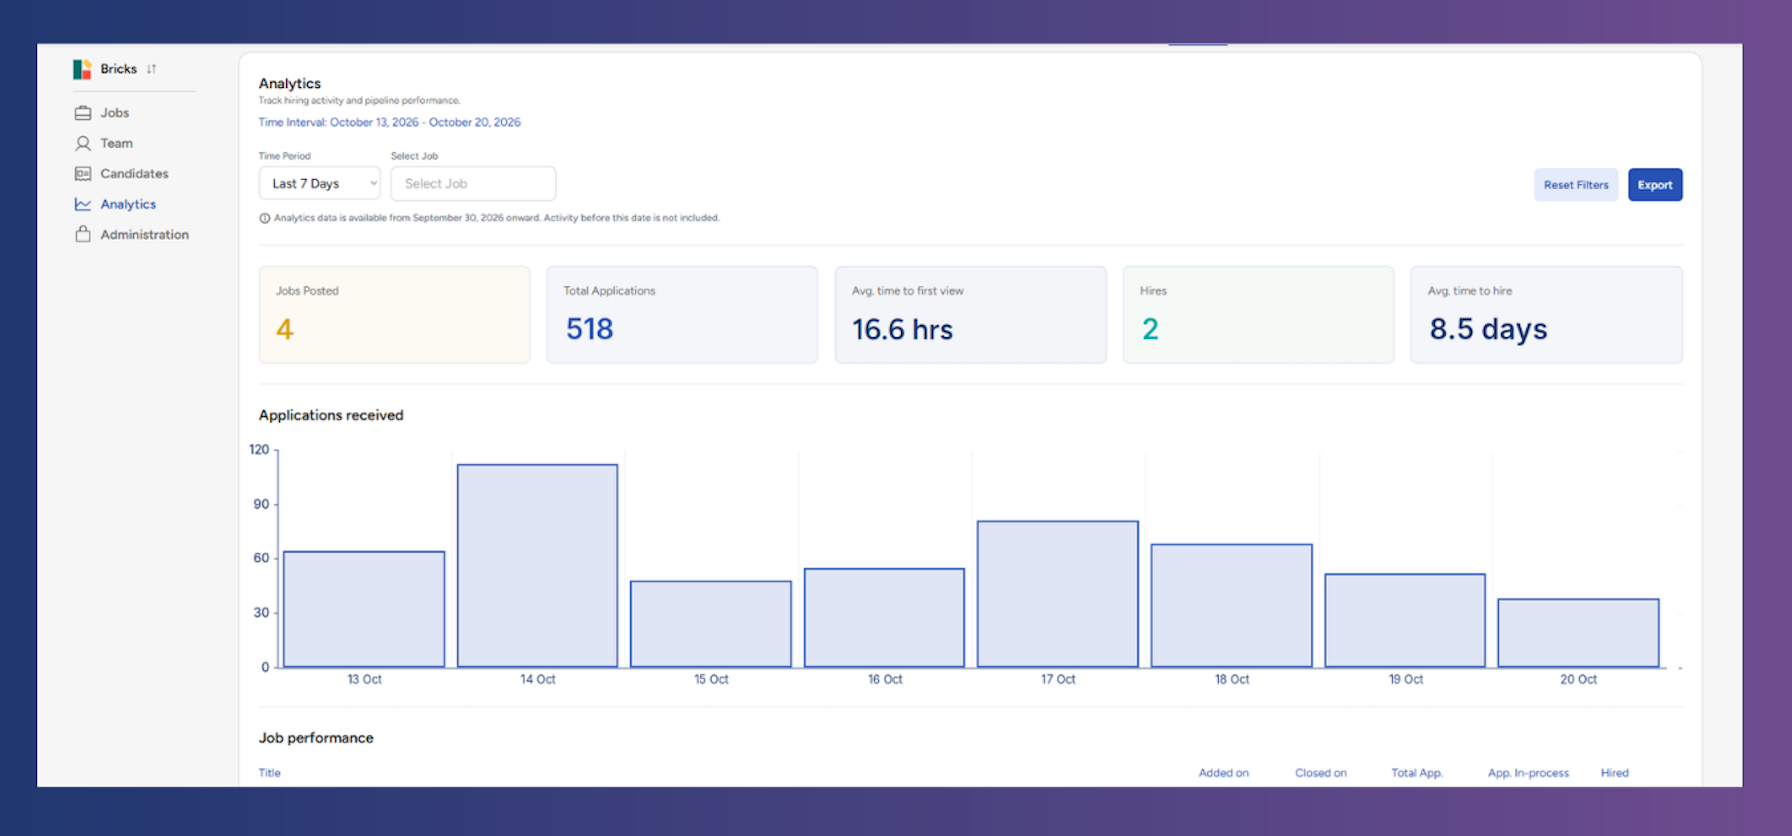Click the Closed on column header

(1321, 773)
